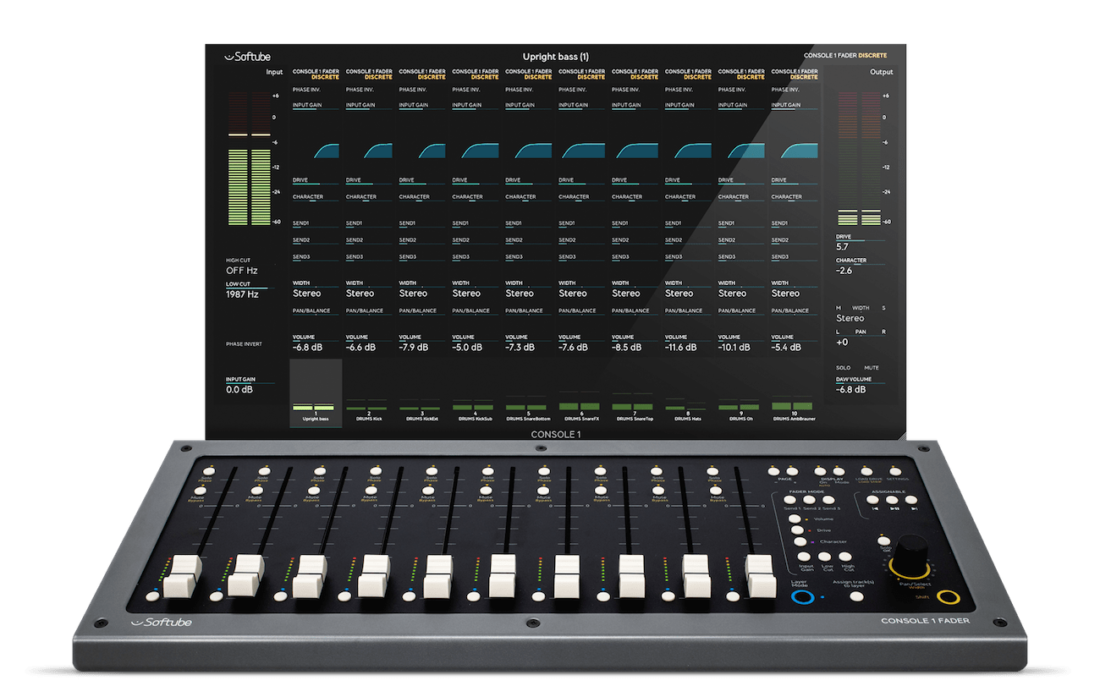
Task: Click the -5.4 dB volume value
Action: coord(786,347)
